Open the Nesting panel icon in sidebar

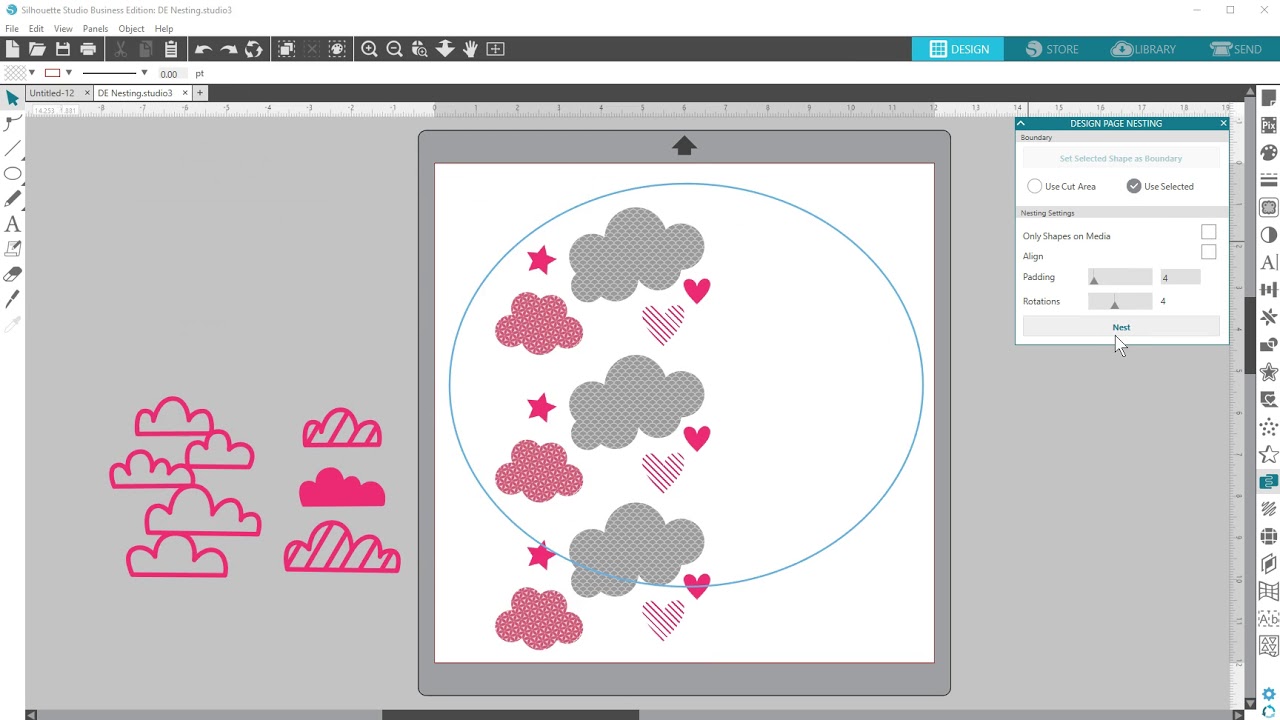point(1269,482)
